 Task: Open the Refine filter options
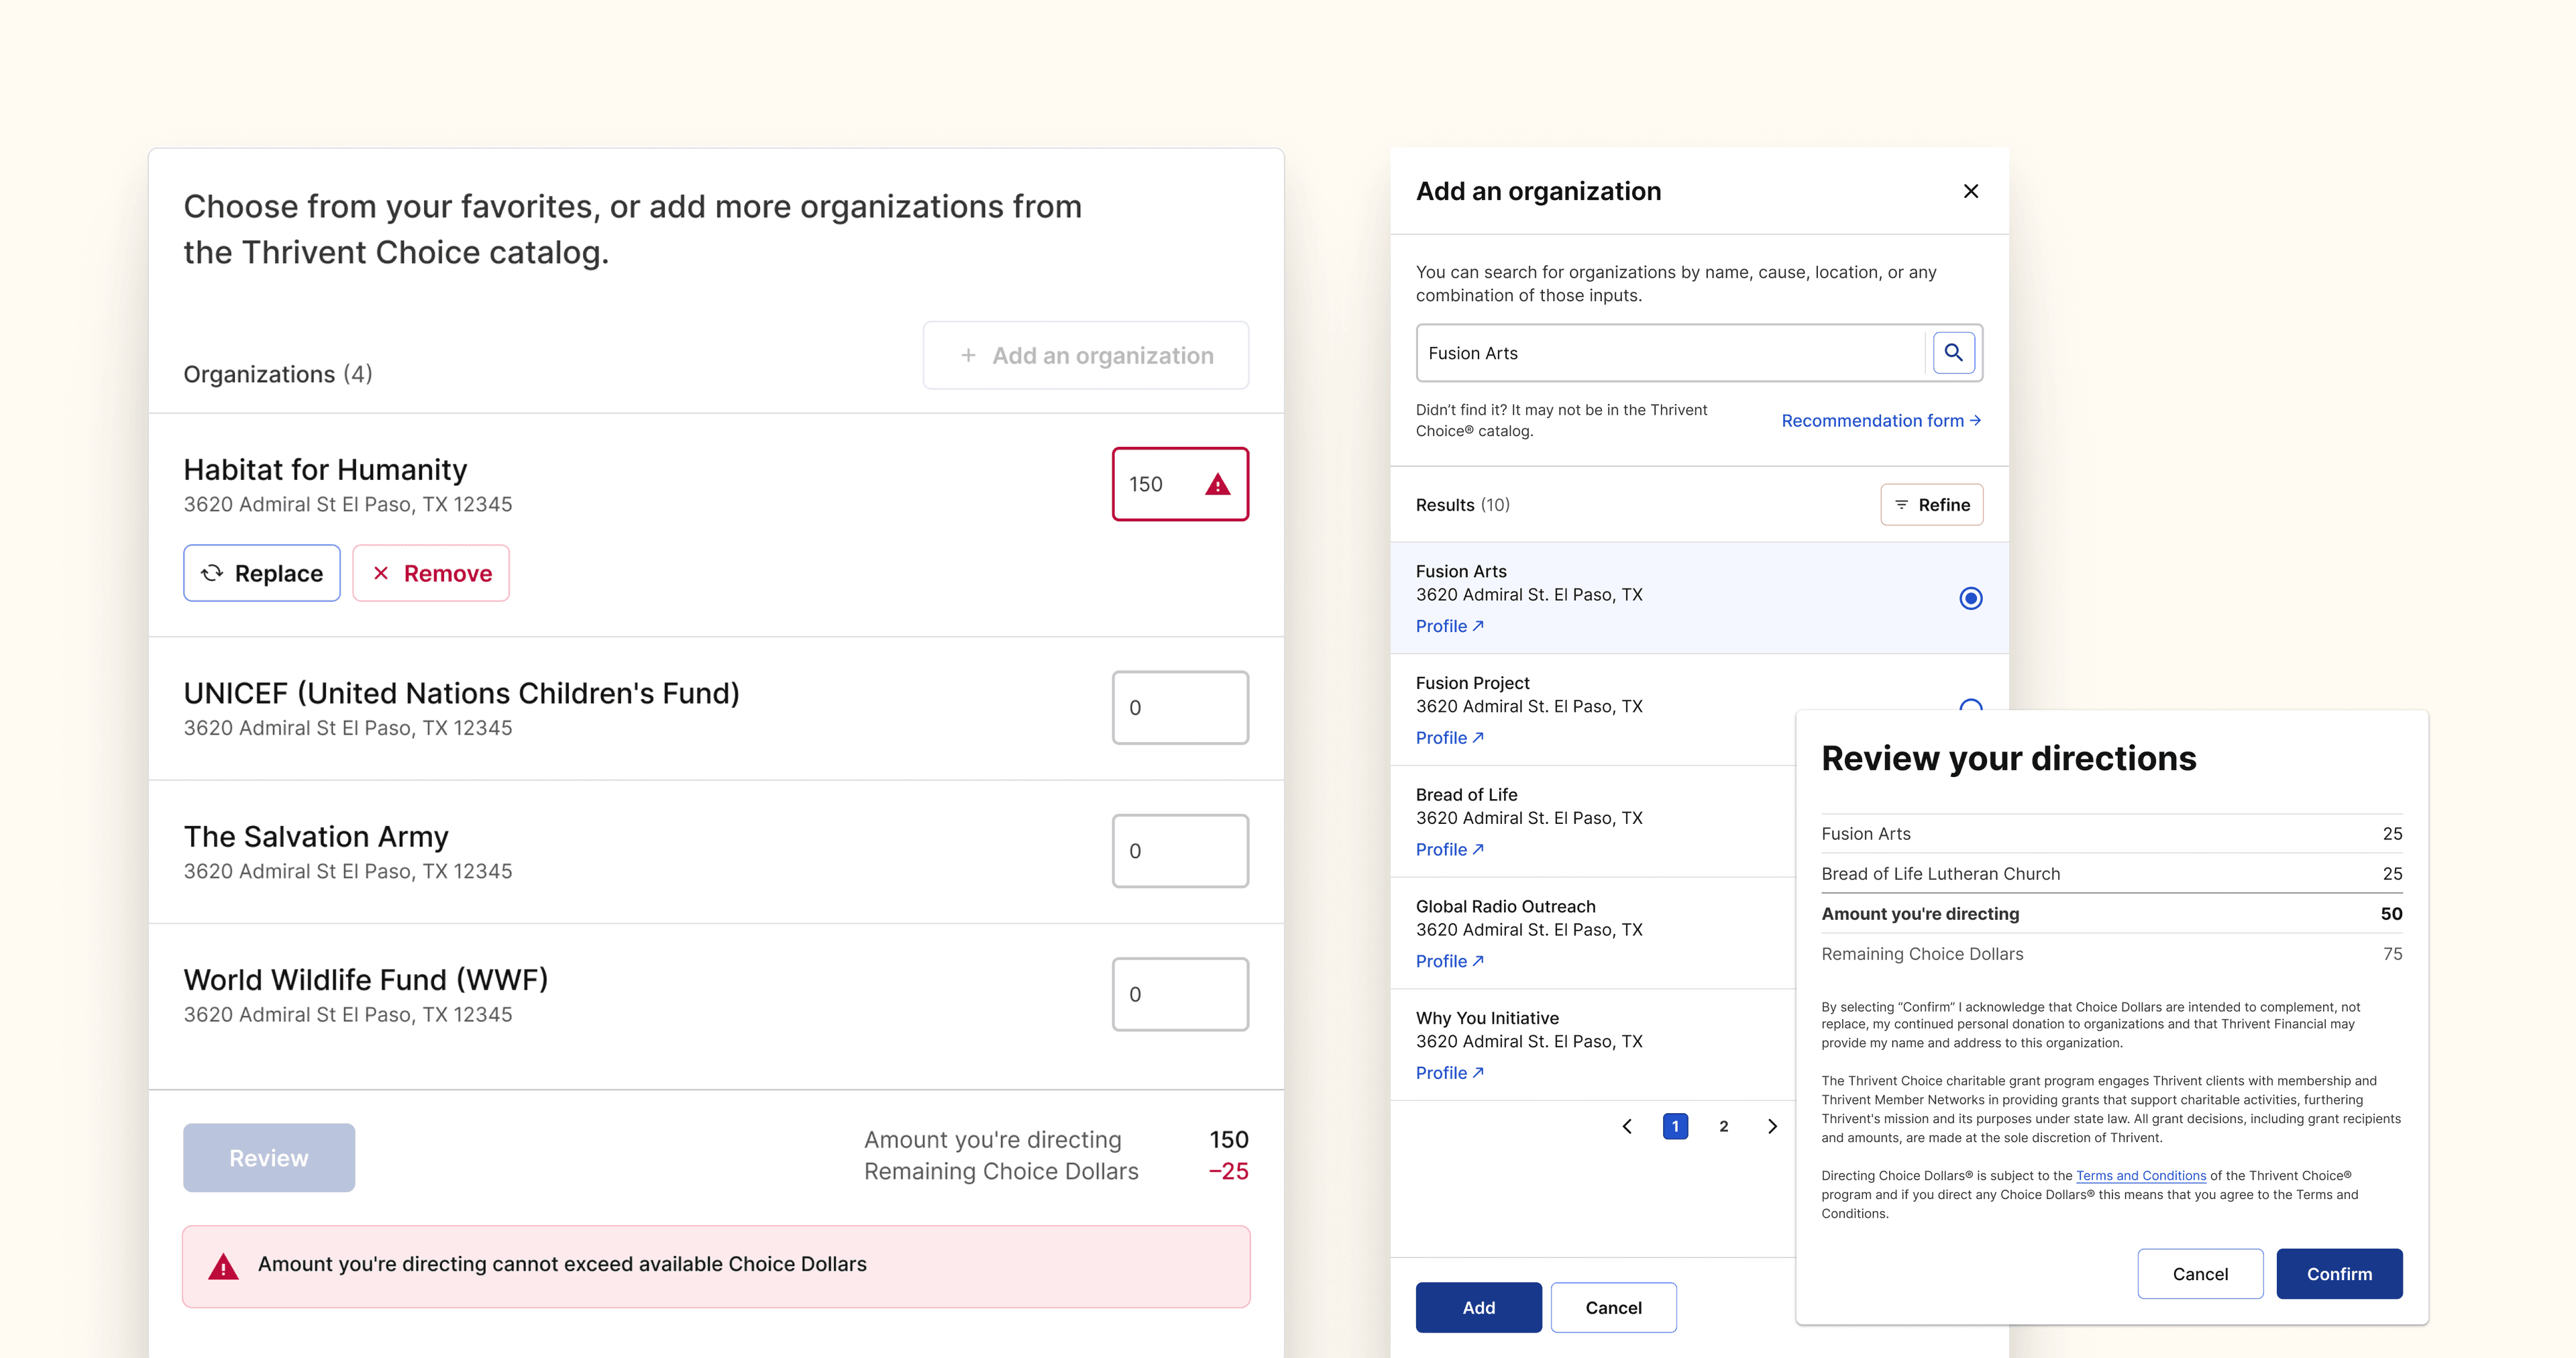(x=1931, y=504)
